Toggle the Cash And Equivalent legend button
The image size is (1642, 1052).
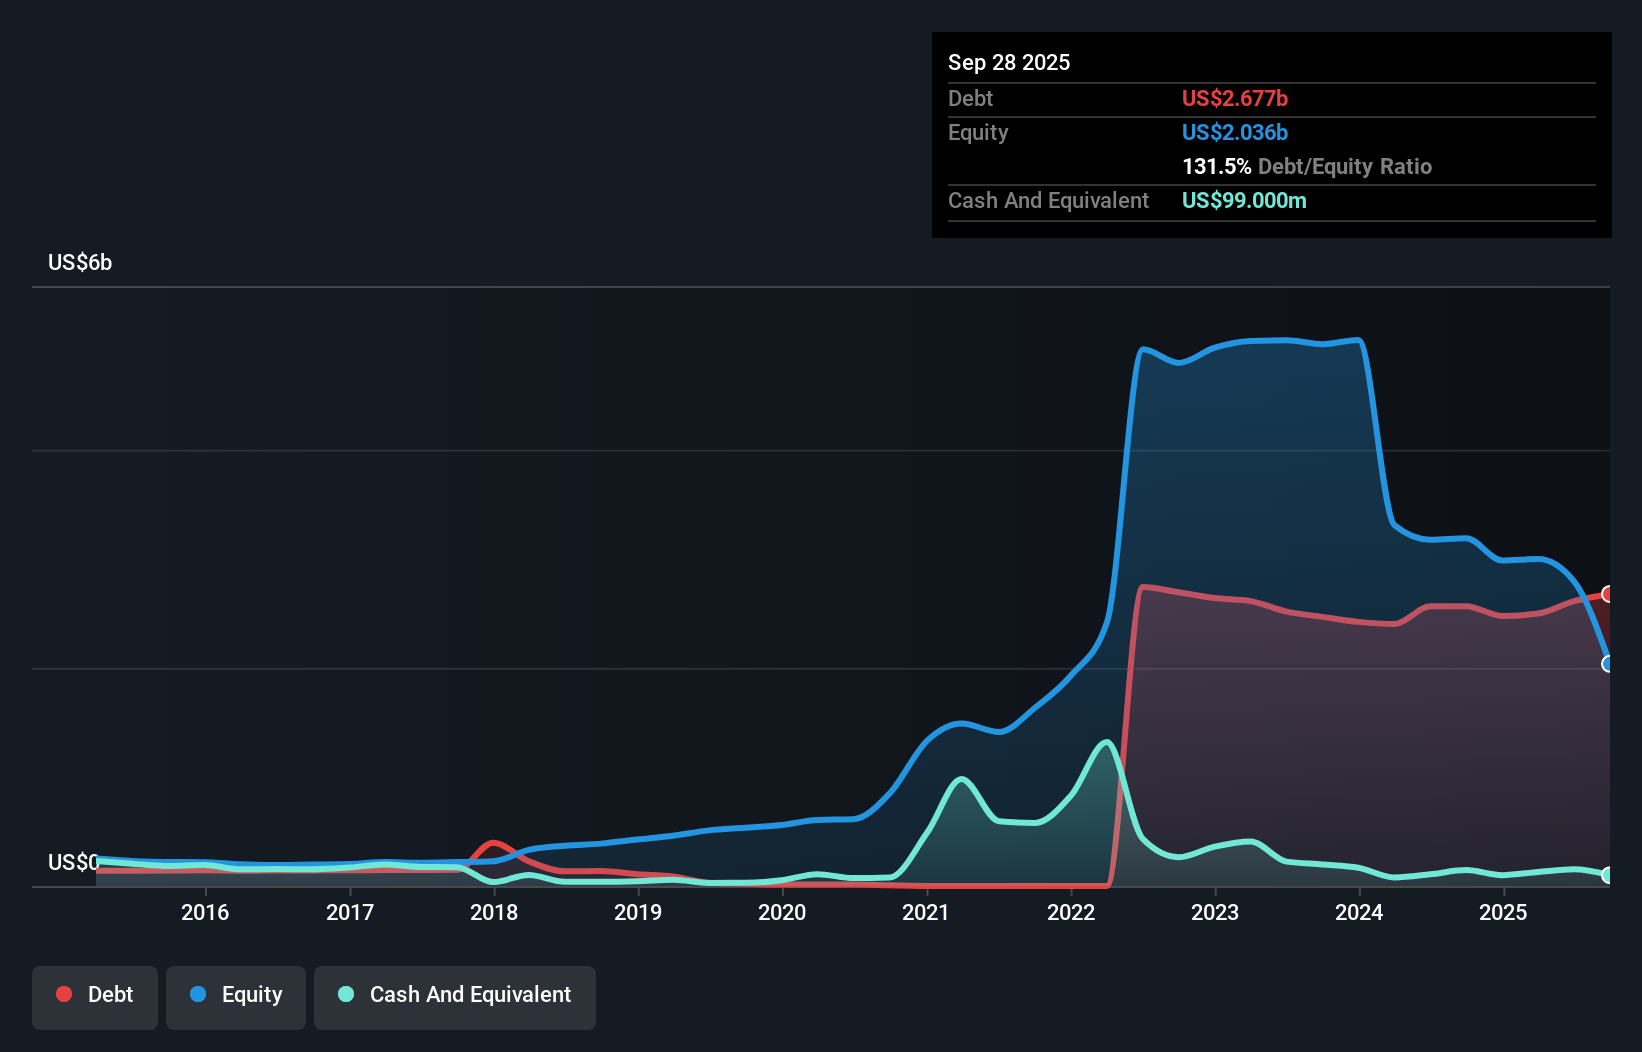pos(455,997)
